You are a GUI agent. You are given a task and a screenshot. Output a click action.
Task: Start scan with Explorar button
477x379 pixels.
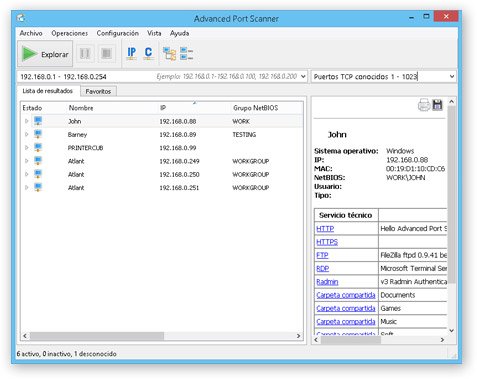coord(45,54)
